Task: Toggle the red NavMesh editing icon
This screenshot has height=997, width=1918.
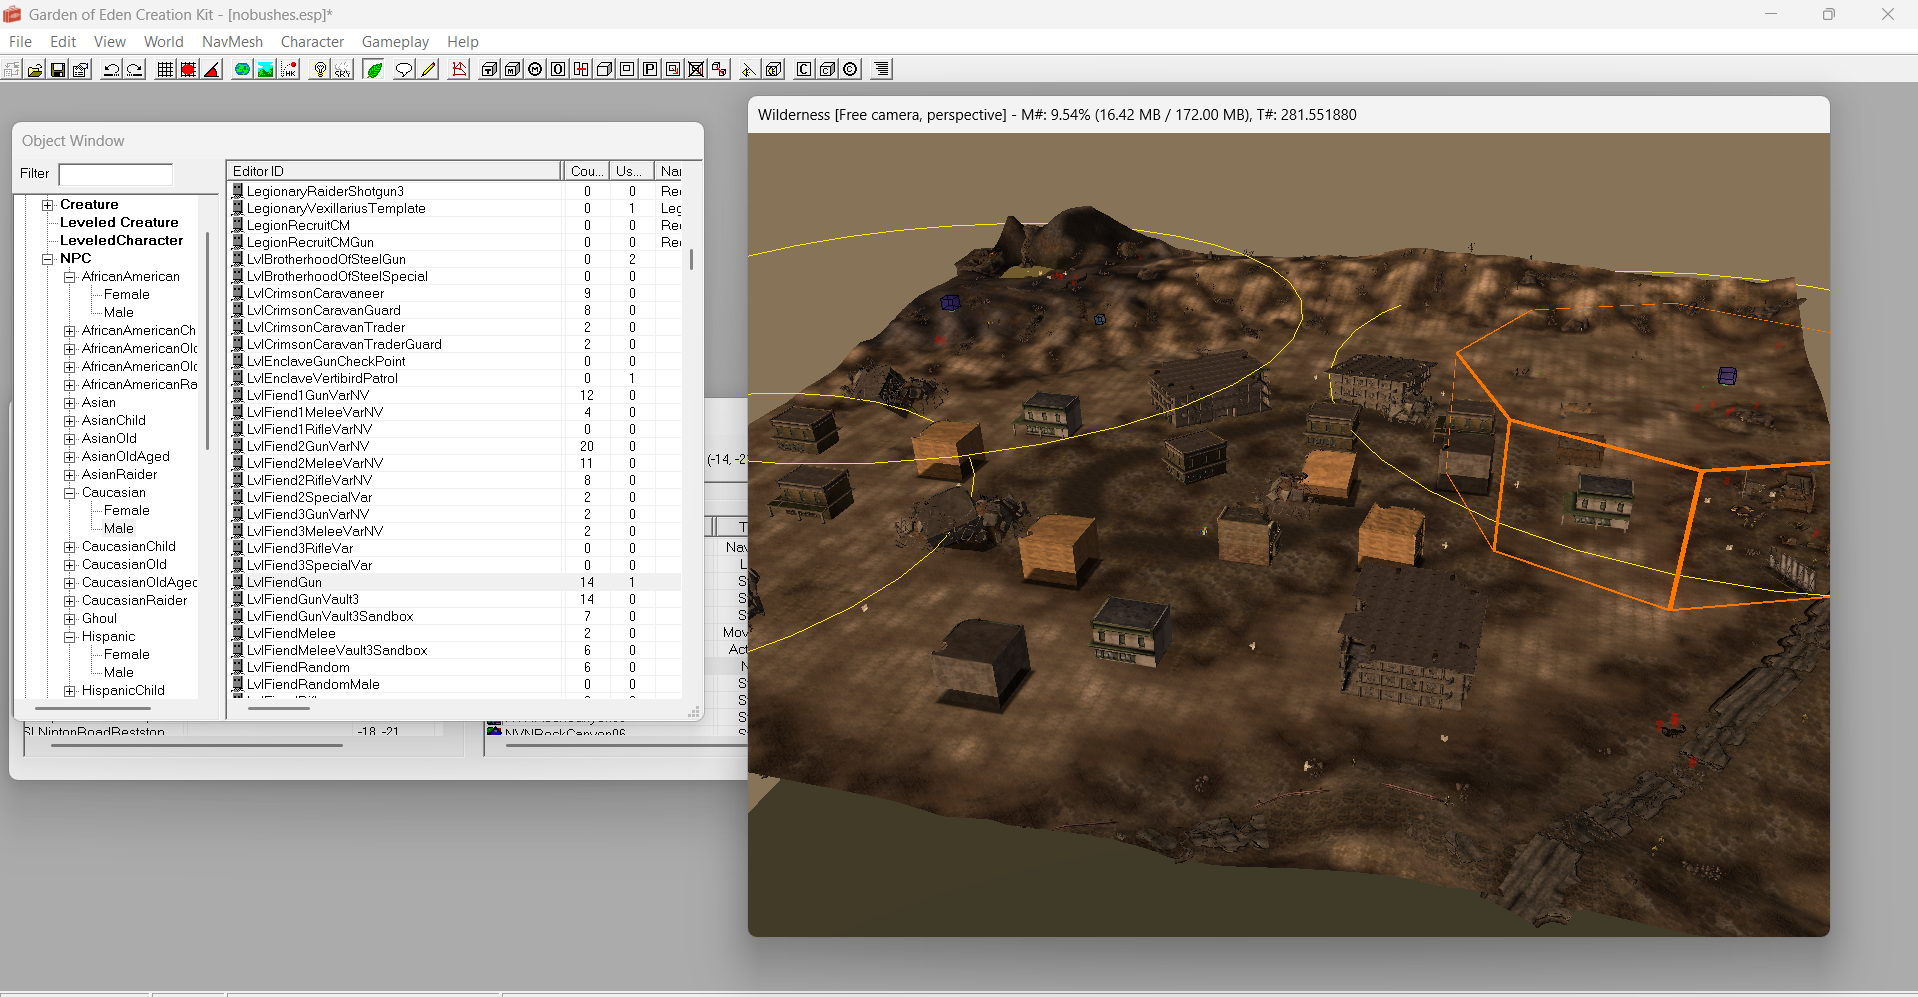Action: click(459, 69)
